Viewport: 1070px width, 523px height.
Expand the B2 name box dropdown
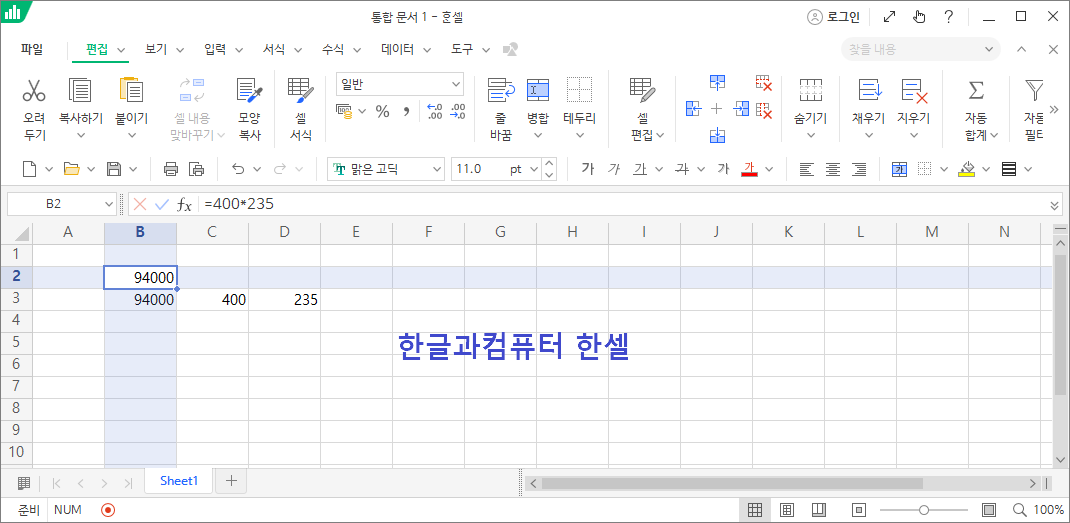click(110, 203)
